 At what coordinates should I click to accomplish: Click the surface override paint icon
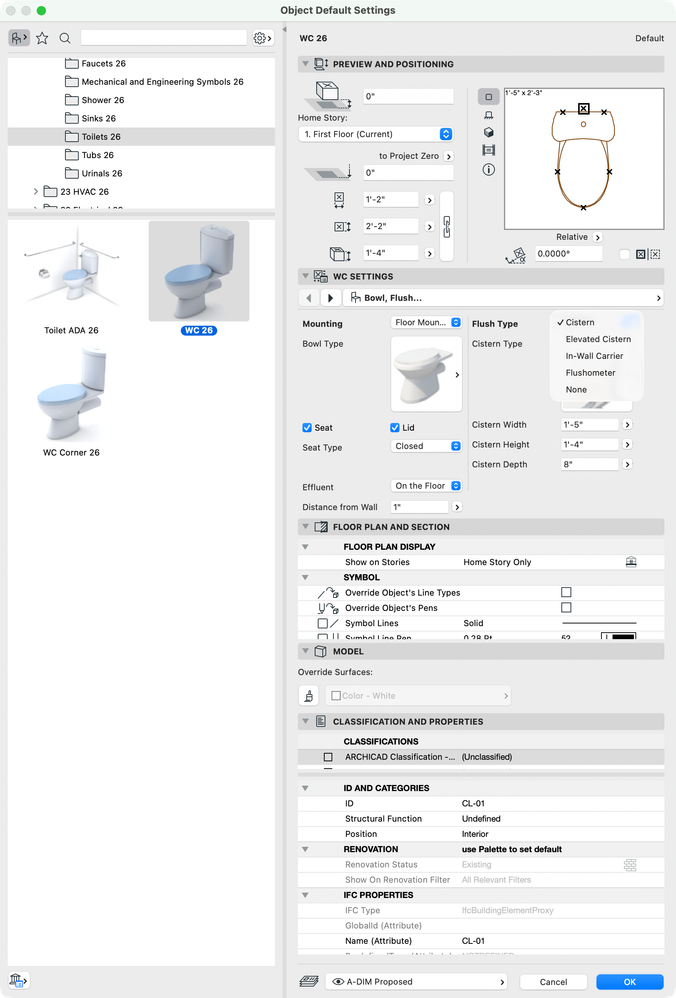(309, 696)
